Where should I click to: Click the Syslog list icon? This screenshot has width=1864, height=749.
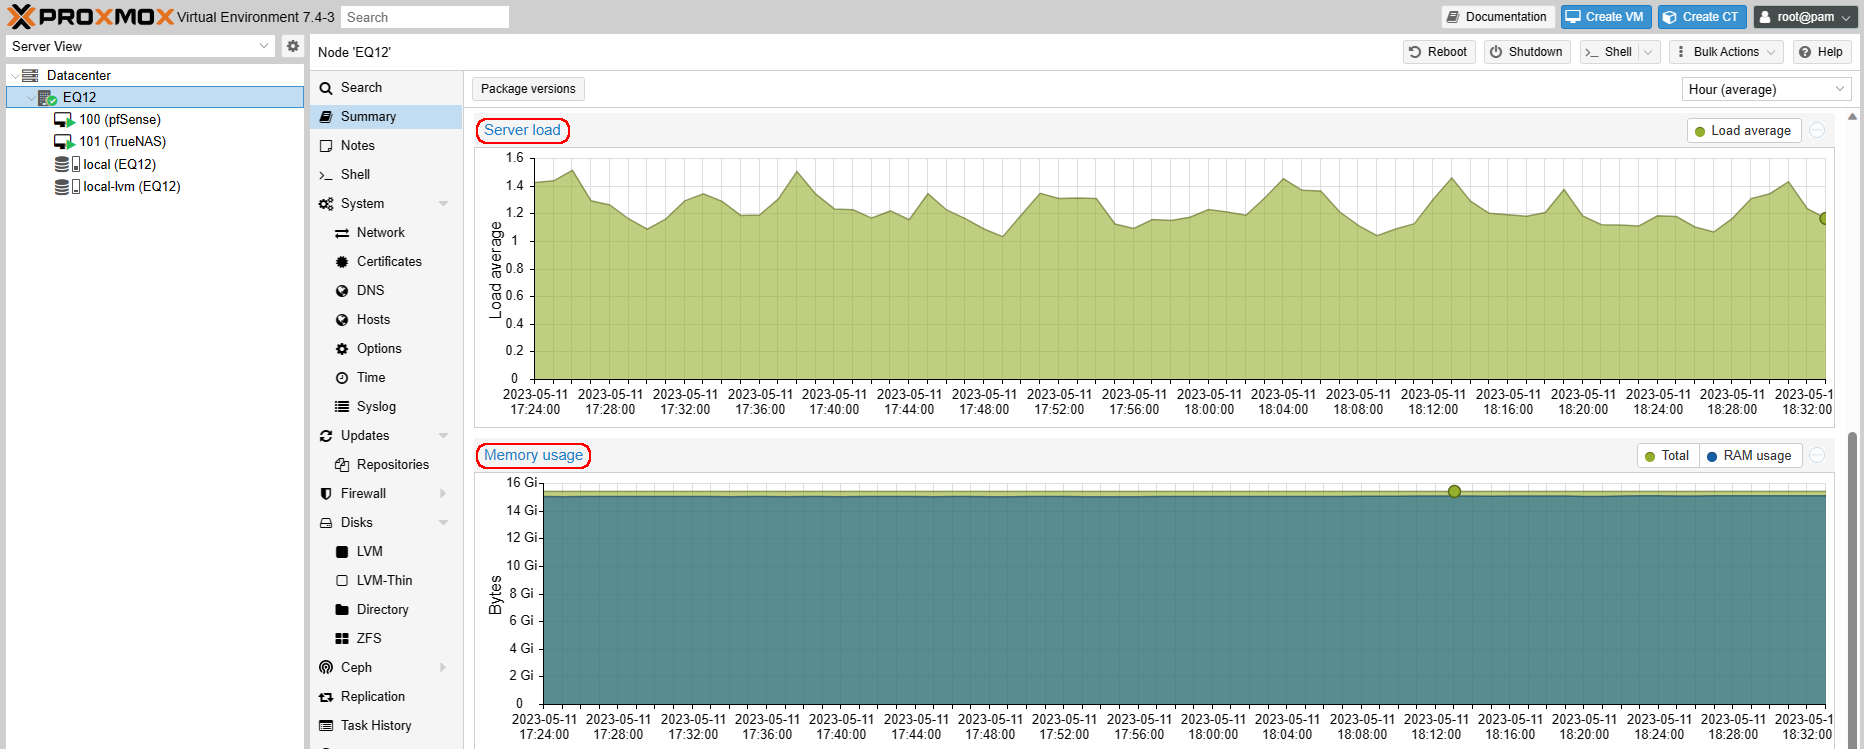click(x=342, y=407)
